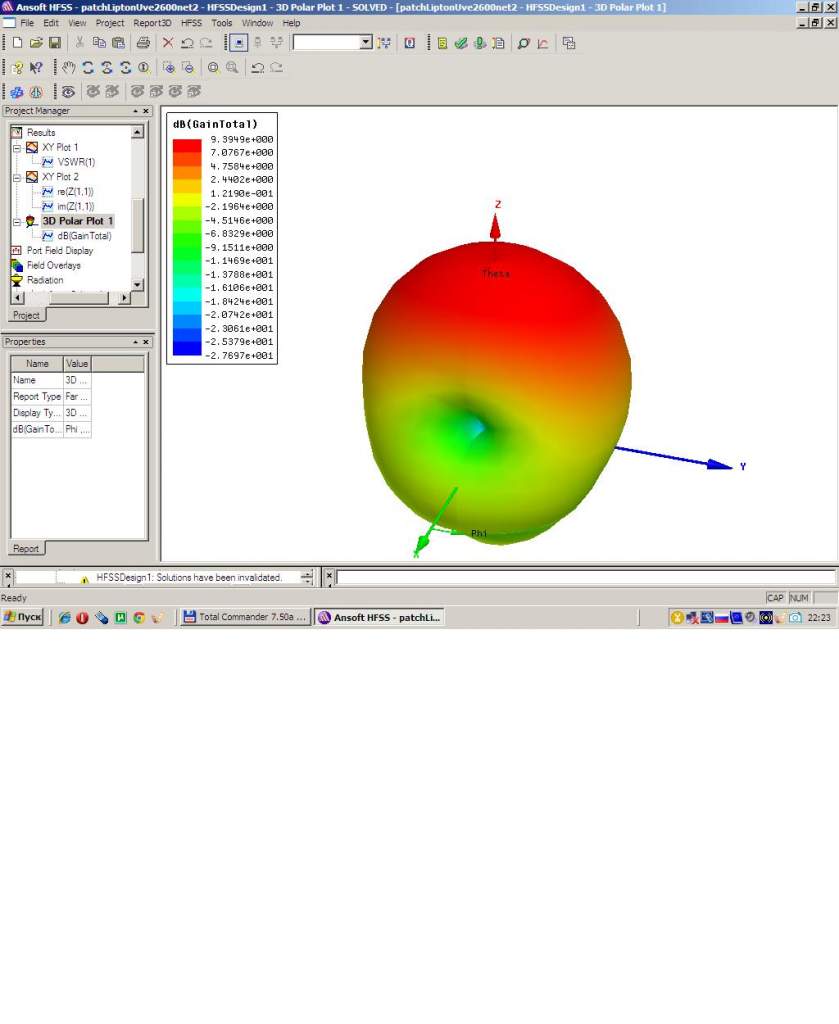Click the progress window input field at bottom
Viewport: 839px width, 1024px height.
[586, 577]
